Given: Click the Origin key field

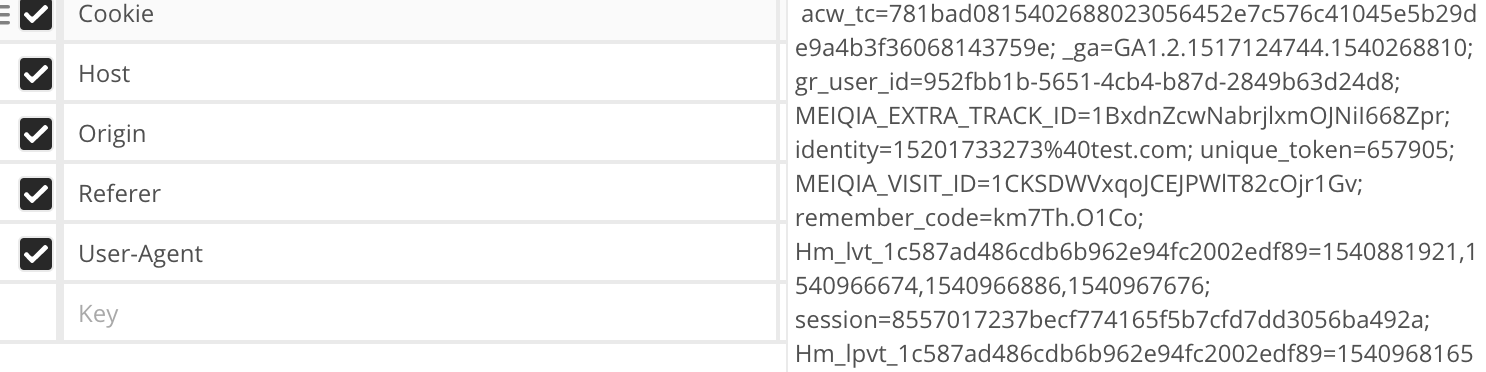Looking at the screenshot, I should (420, 133).
